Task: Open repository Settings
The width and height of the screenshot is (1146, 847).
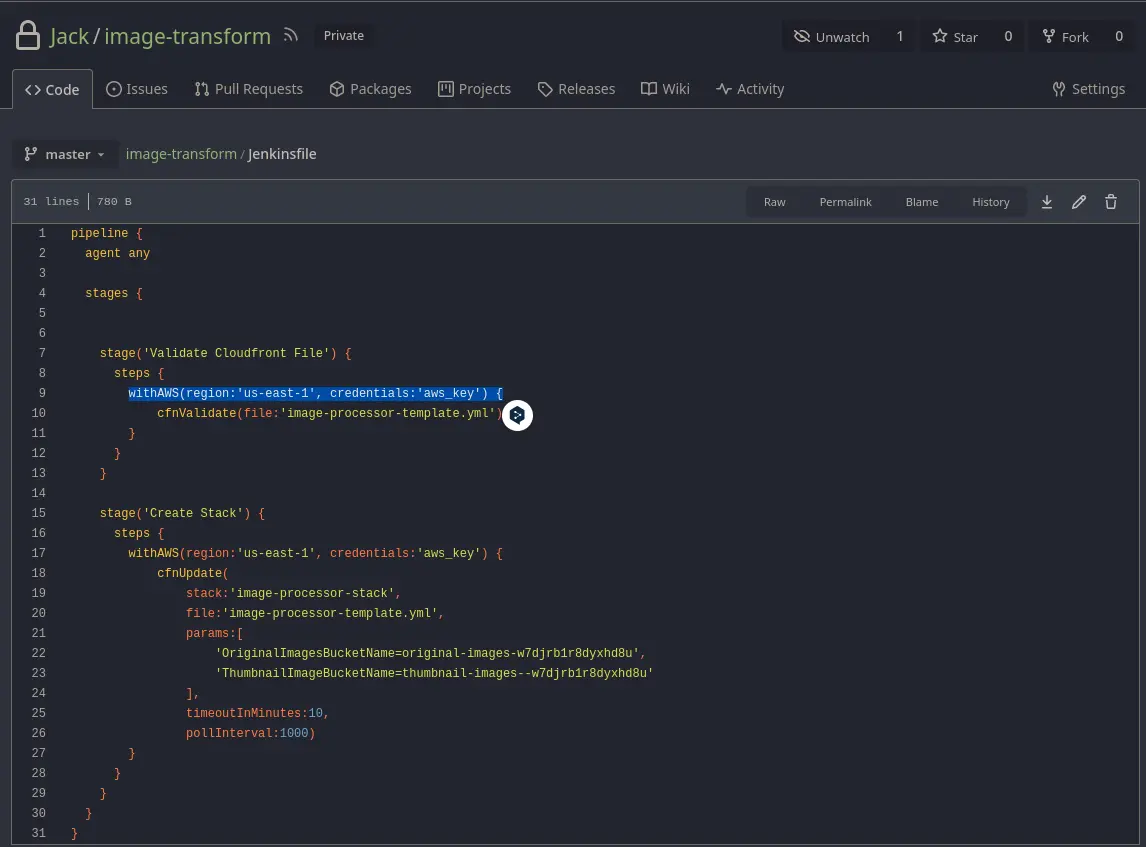Action: pyautogui.click(x=1088, y=89)
